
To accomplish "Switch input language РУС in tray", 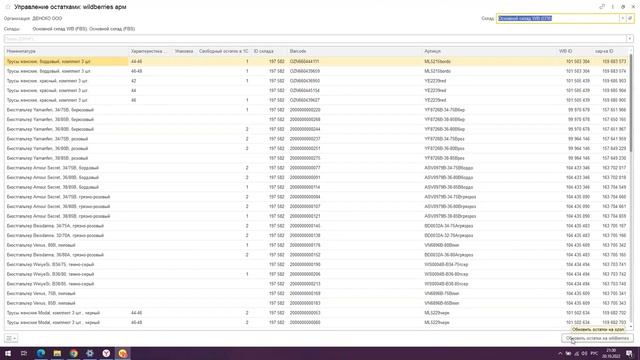I will tap(594, 353).
